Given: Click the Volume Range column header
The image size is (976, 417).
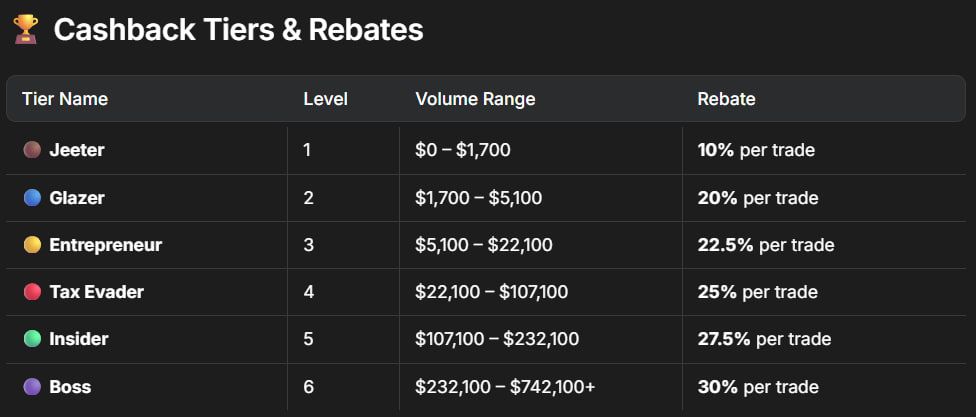Looking at the screenshot, I should [475, 99].
